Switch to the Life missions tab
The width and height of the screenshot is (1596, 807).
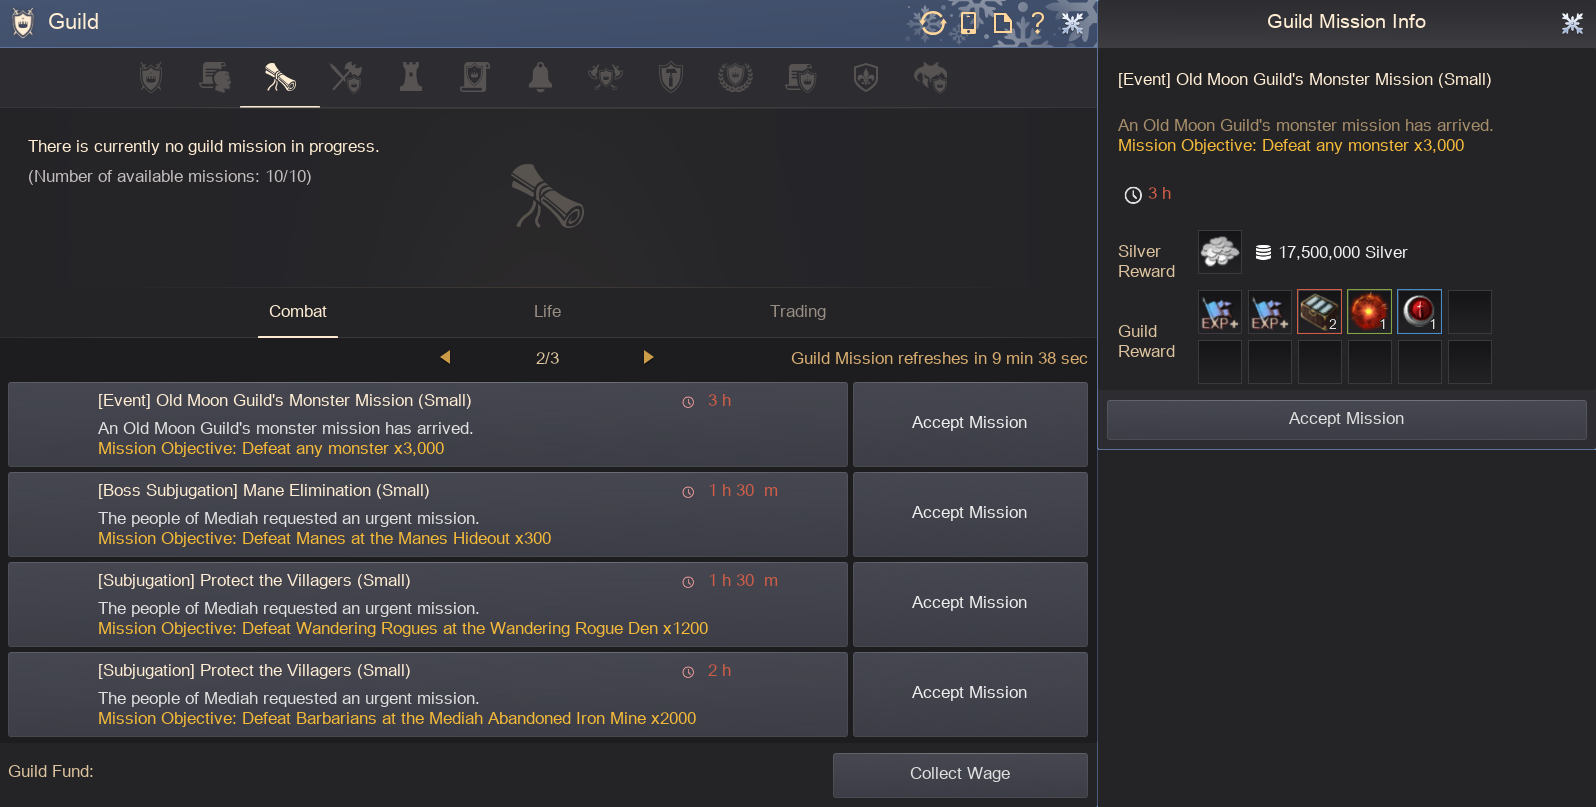[547, 311]
